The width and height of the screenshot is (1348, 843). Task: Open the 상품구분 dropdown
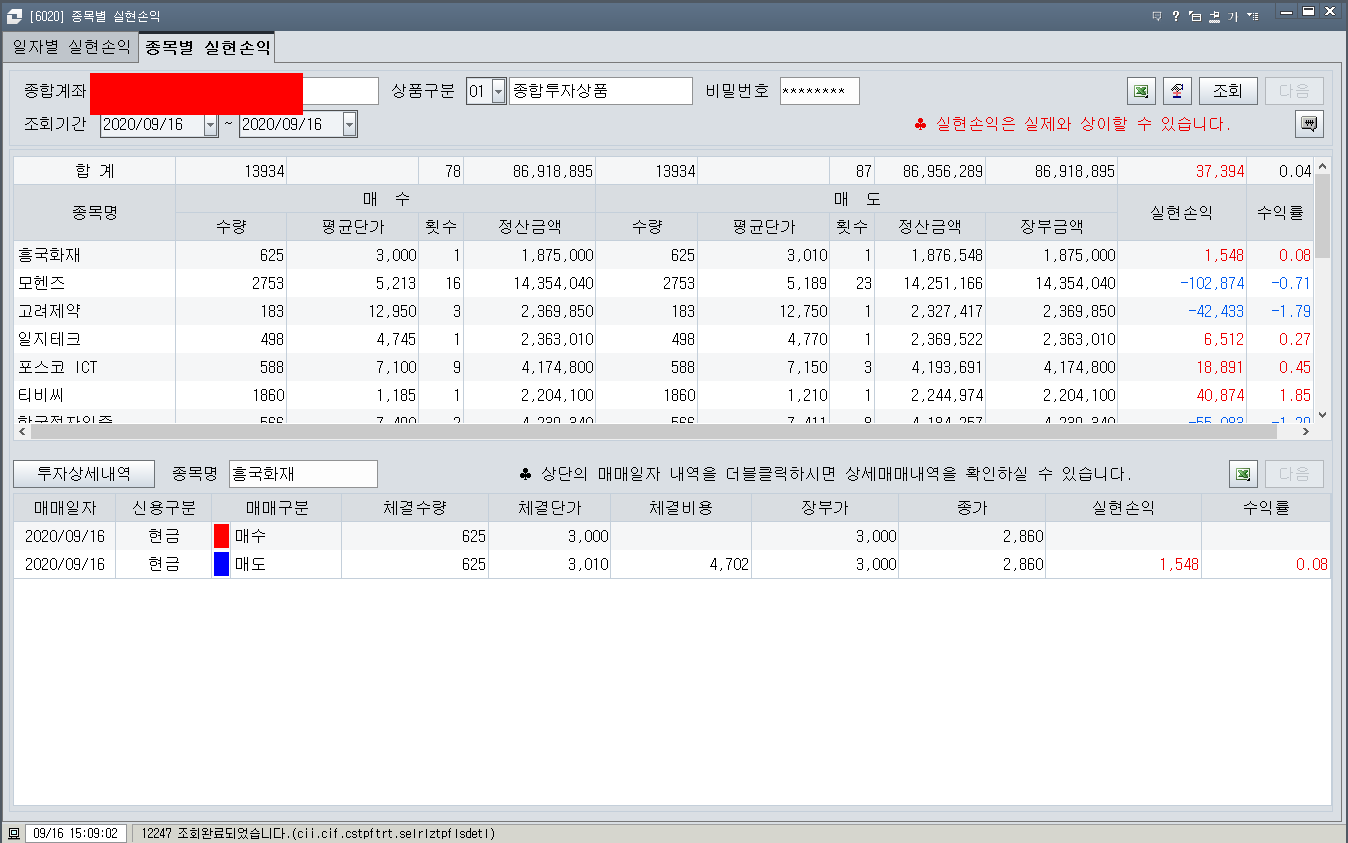[x=498, y=91]
